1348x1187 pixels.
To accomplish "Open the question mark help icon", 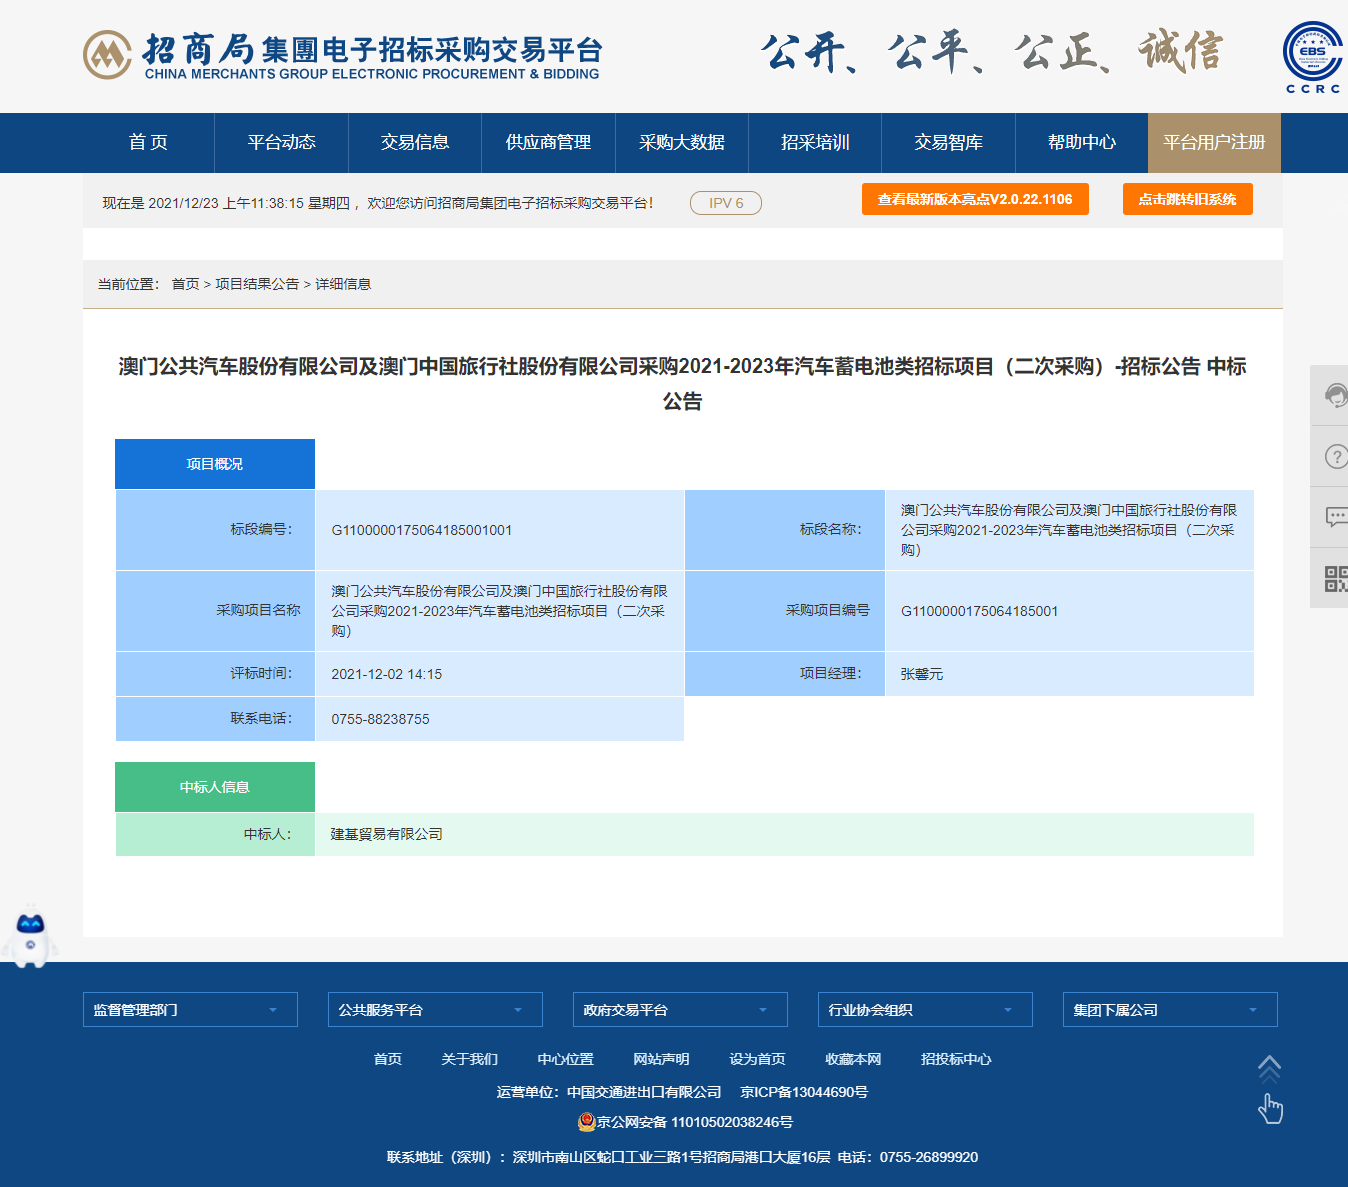I will [x=1335, y=457].
